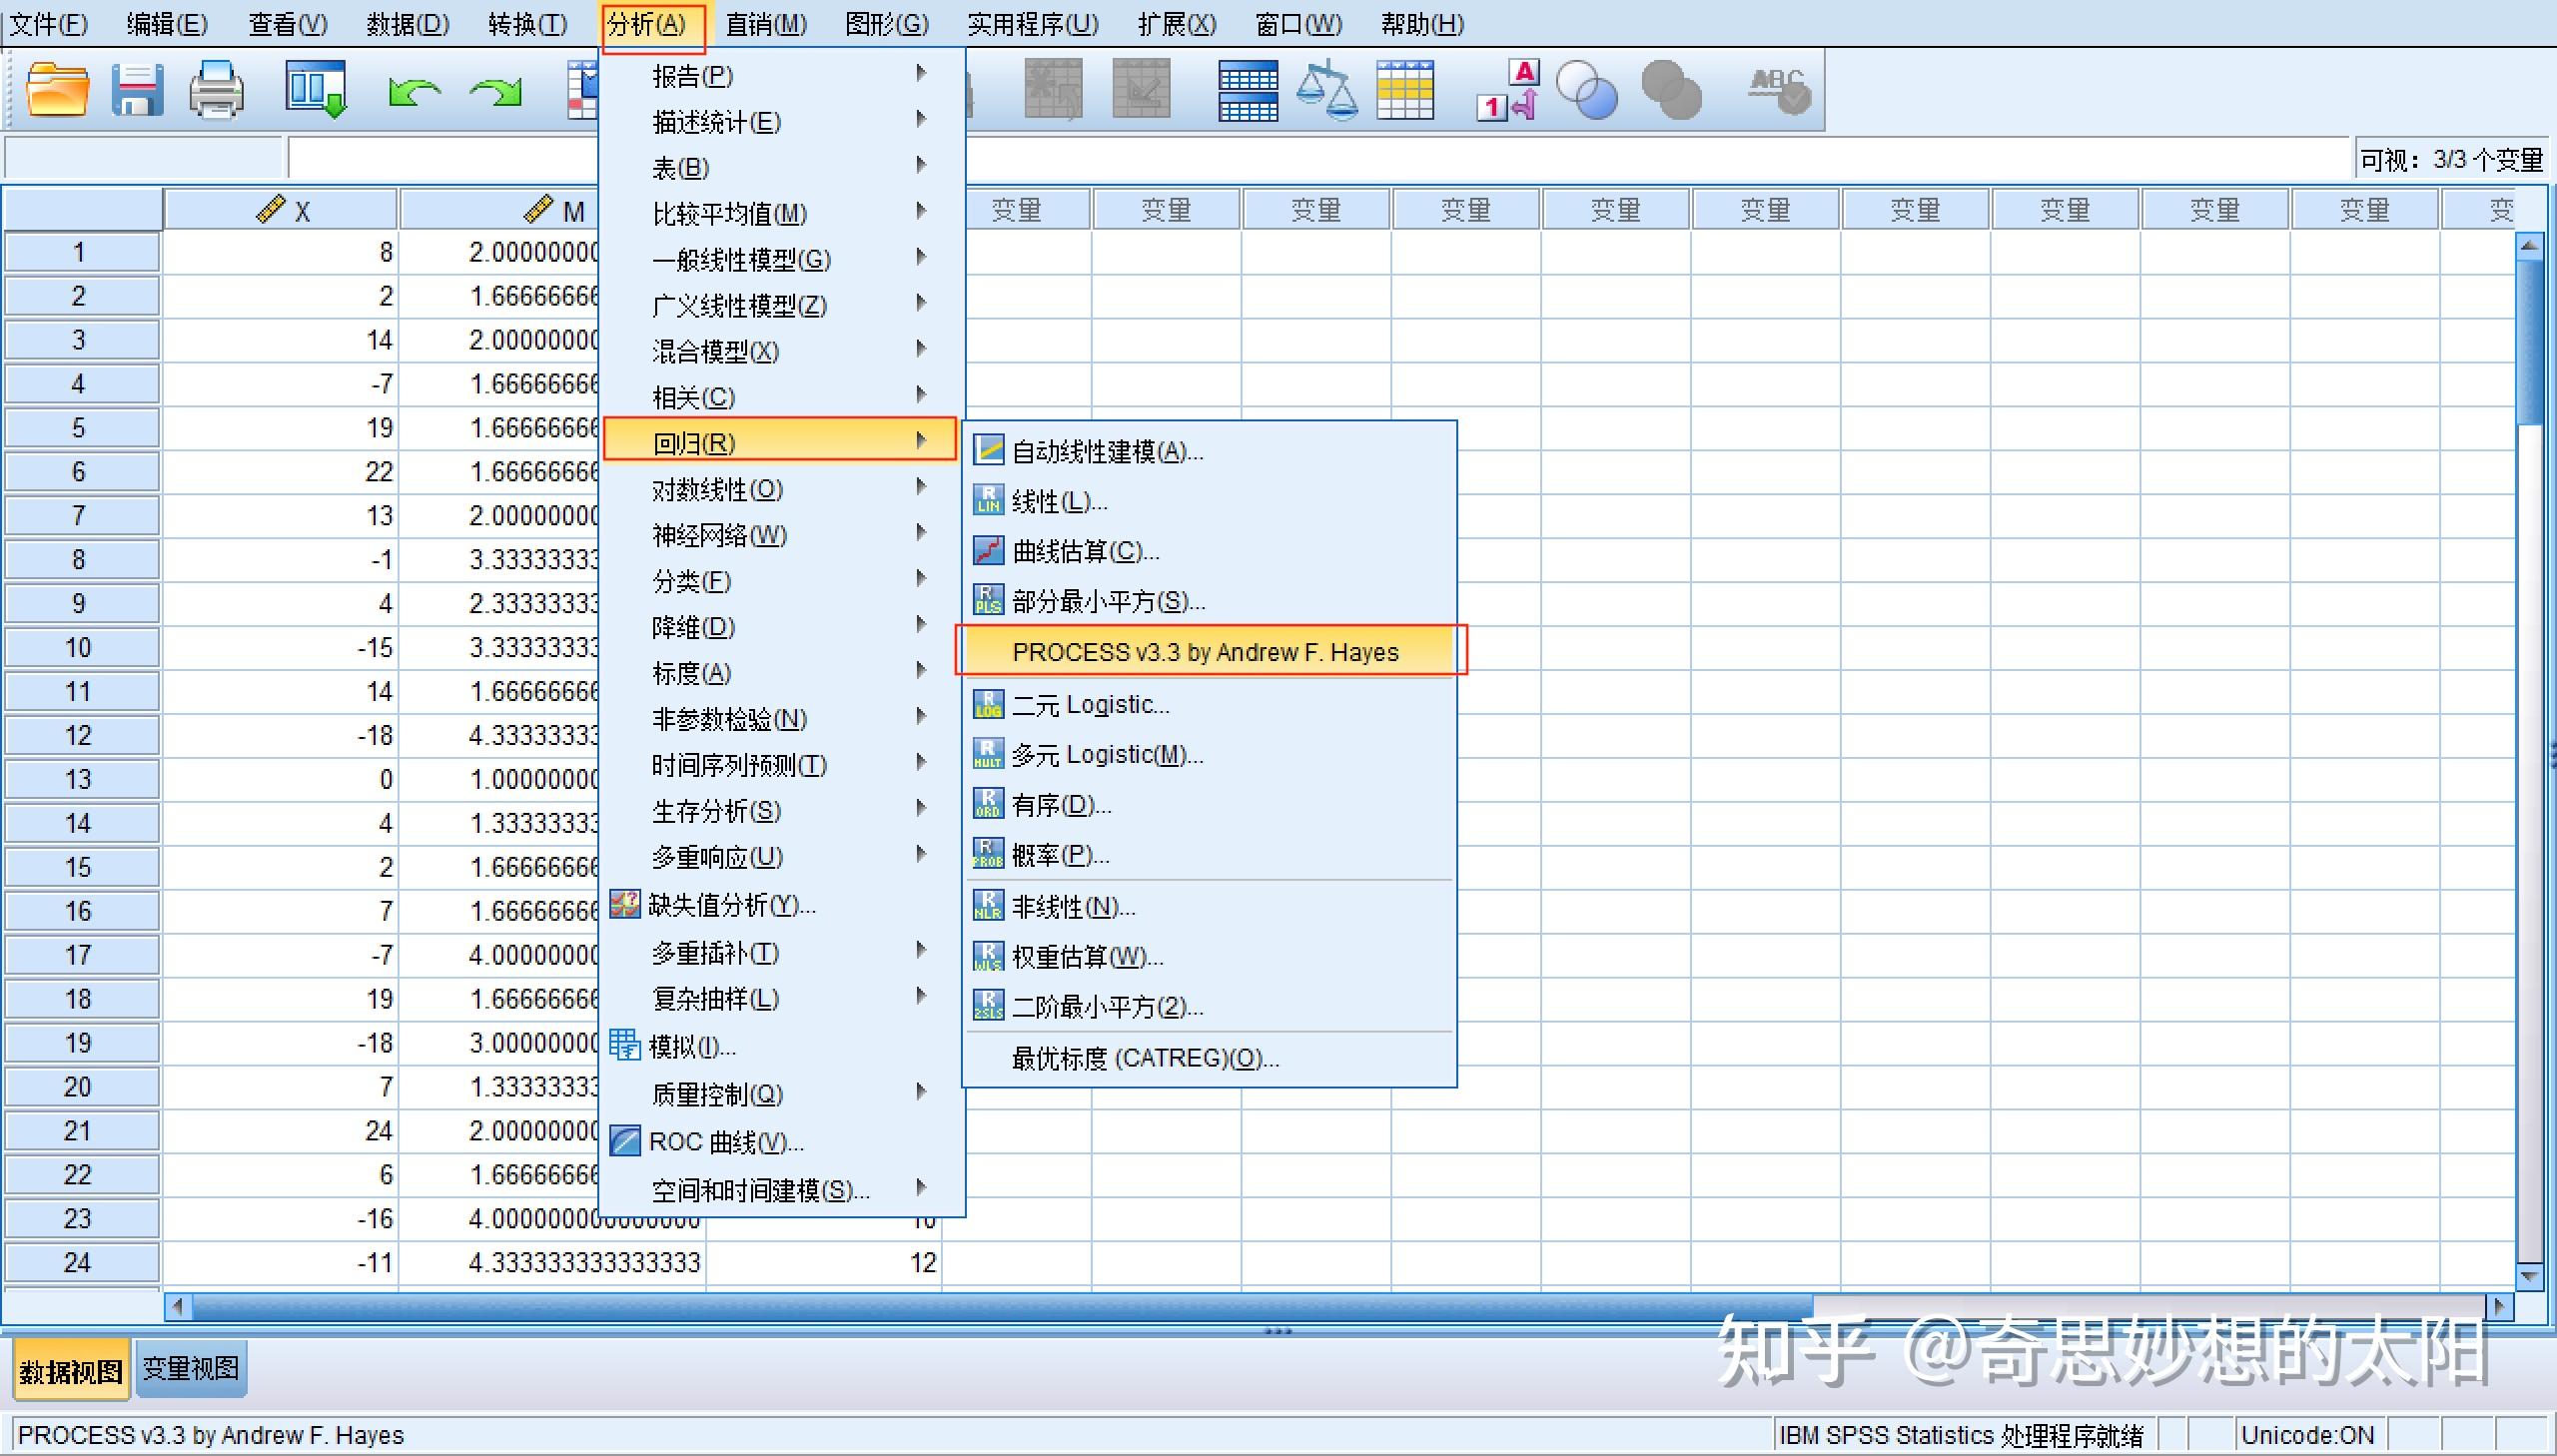Switch to 变量视图 tab

coord(190,1368)
